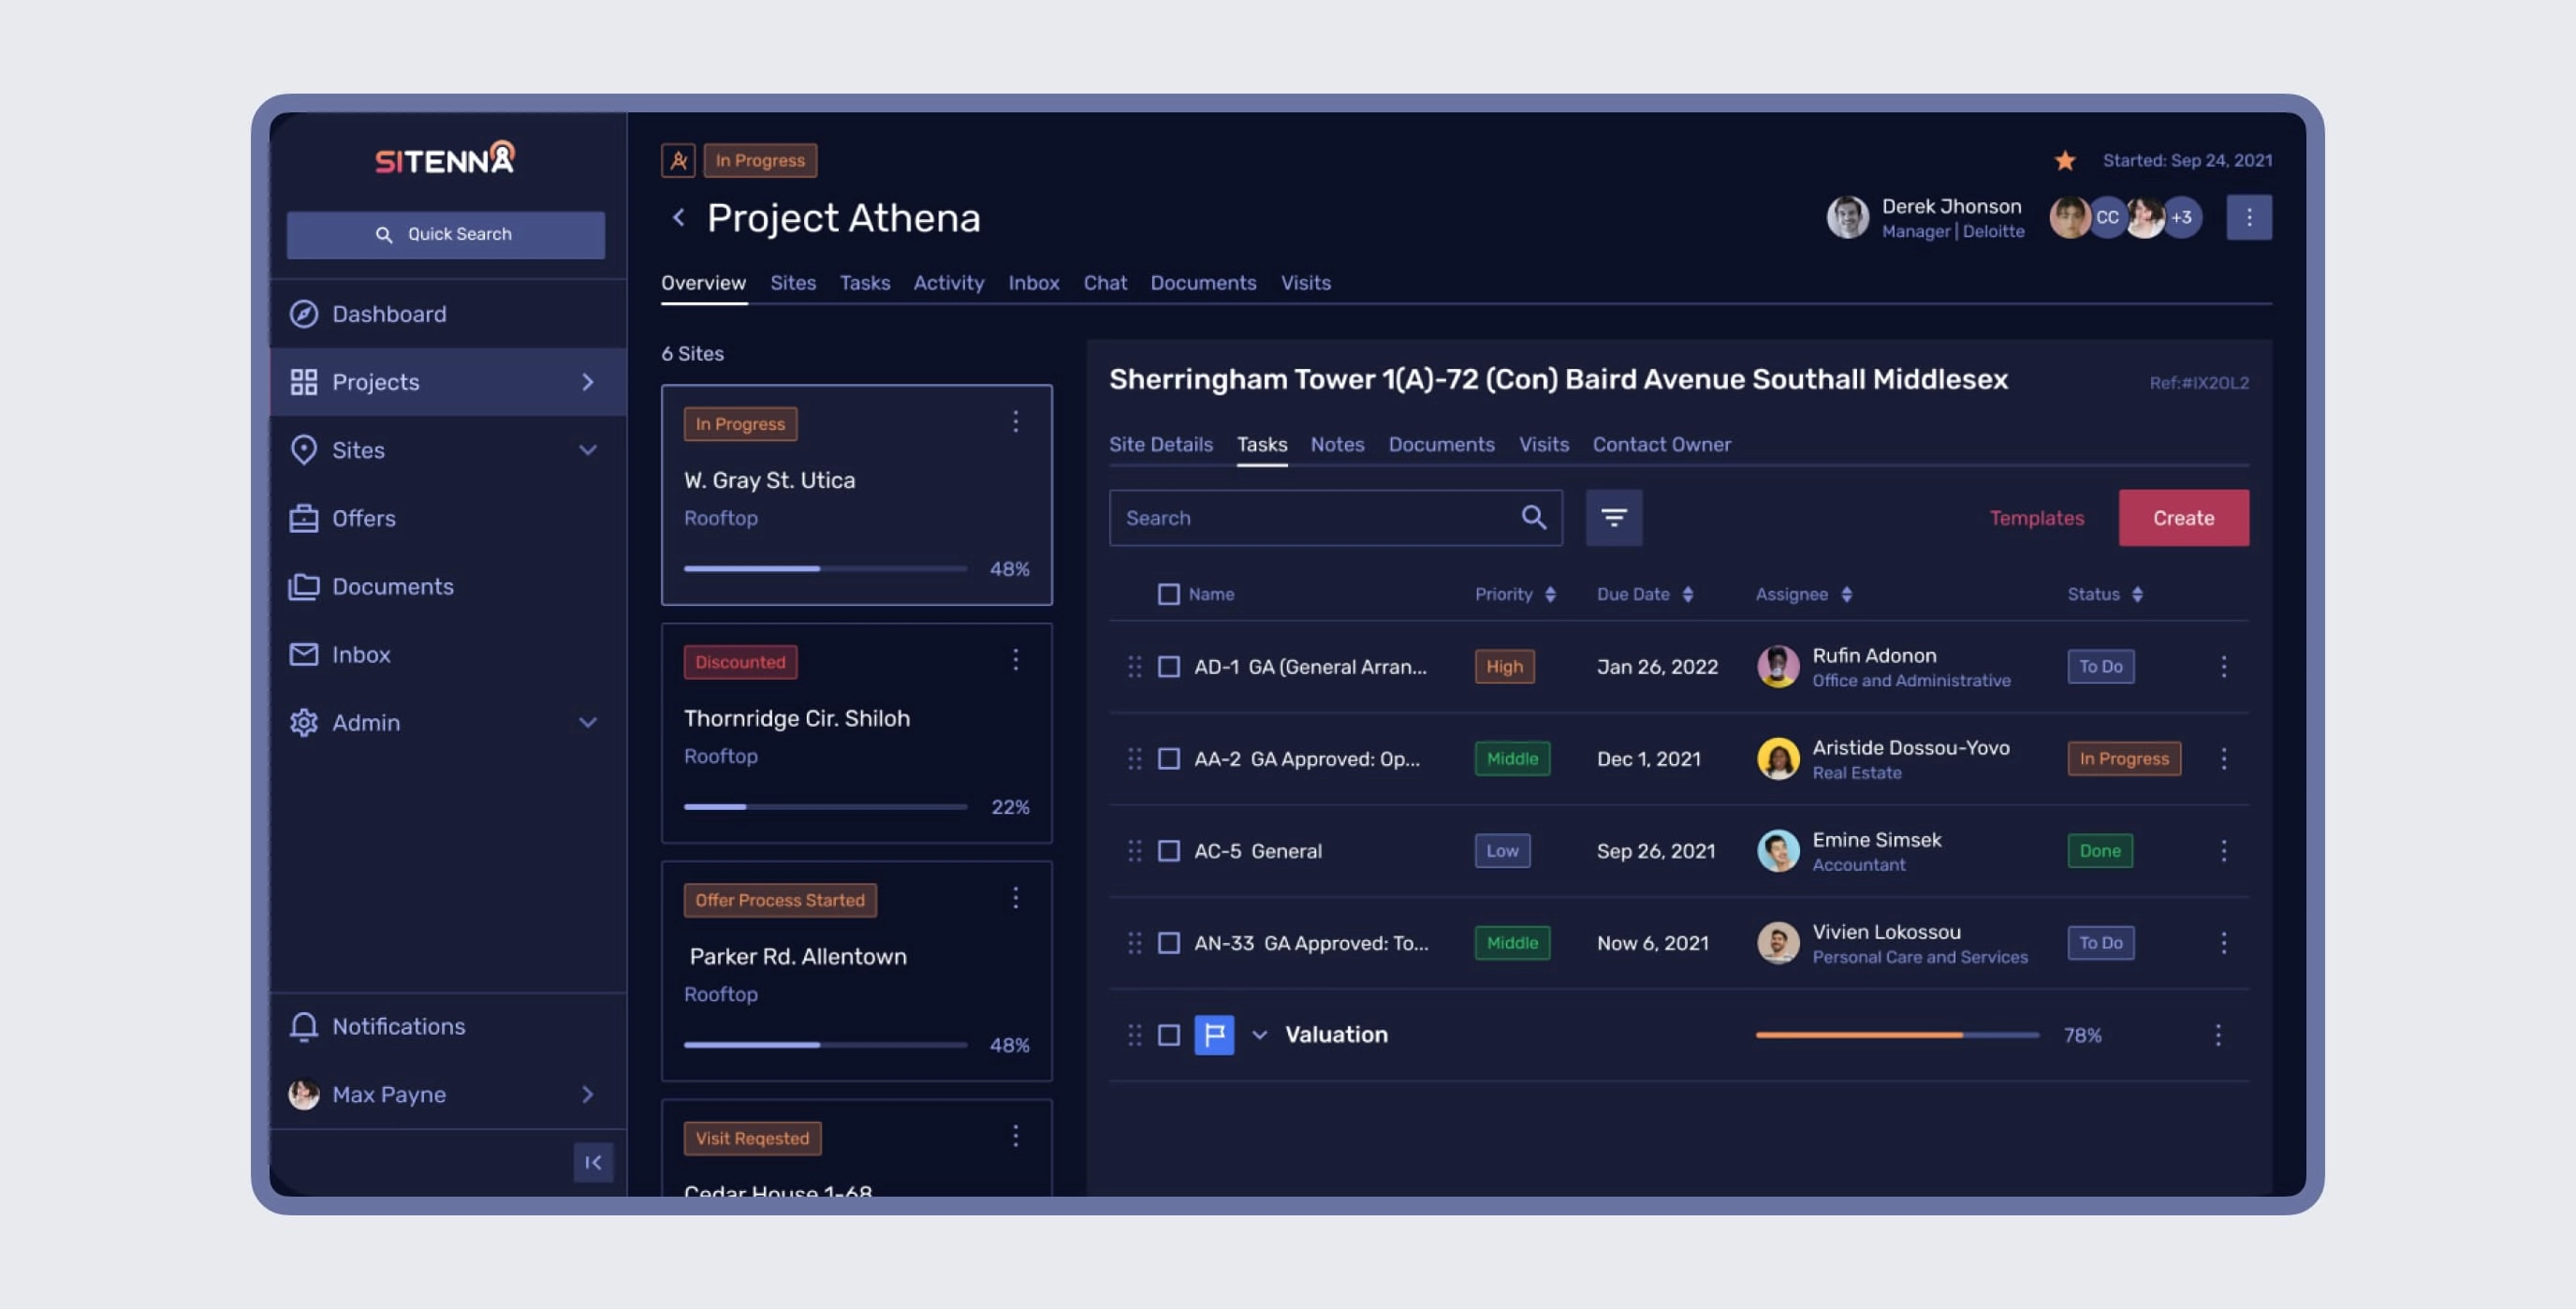The width and height of the screenshot is (2576, 1309).
Task: Click the Create button
Action: pos(2184,517)
